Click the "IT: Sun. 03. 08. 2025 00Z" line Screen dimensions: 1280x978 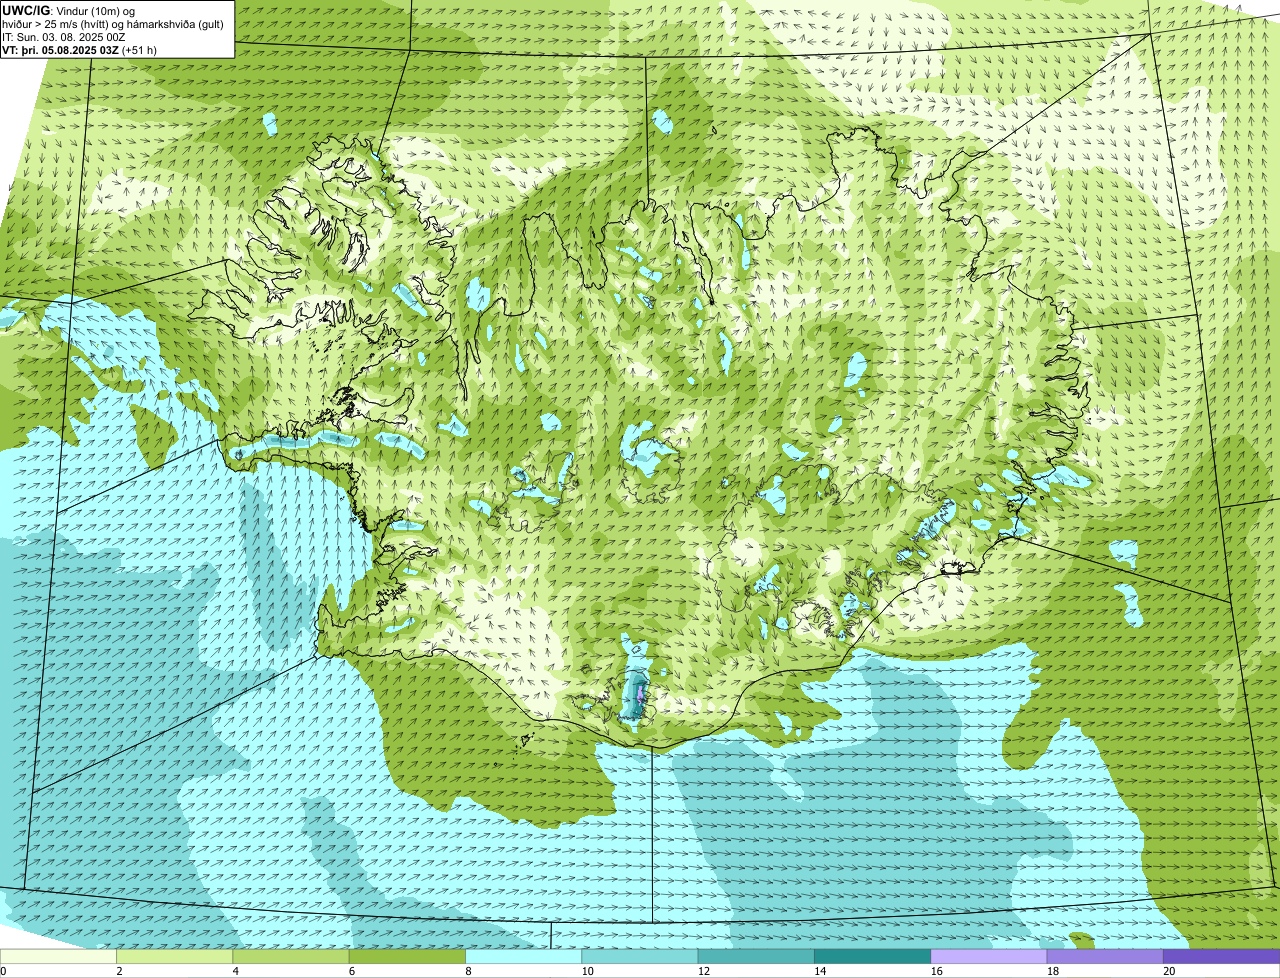(64, 37)
